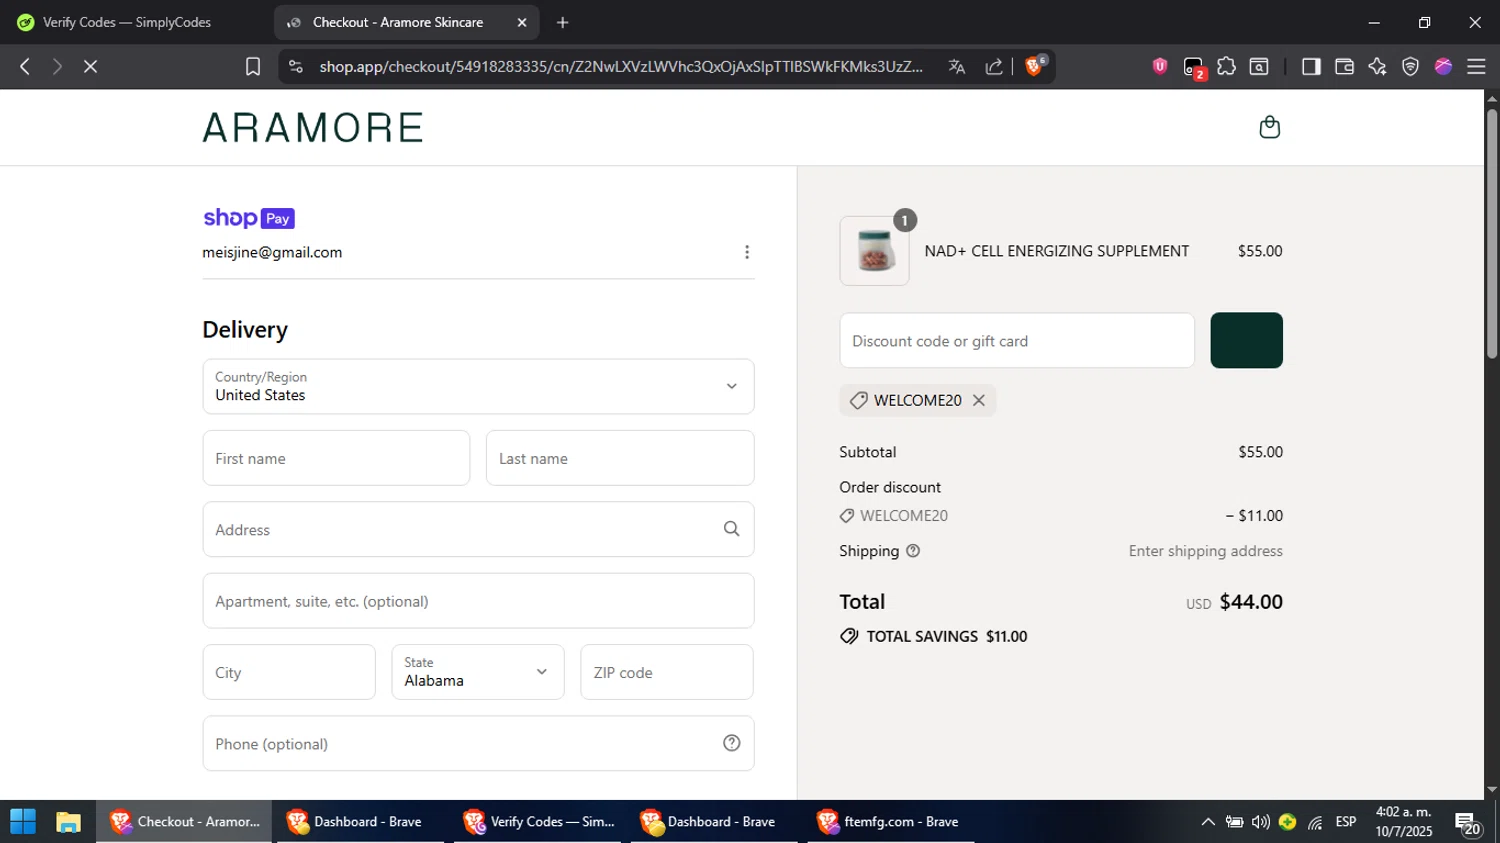
Task: Click the address search magnifier icon
Action: pyautogui.click(x=731, y=529)
